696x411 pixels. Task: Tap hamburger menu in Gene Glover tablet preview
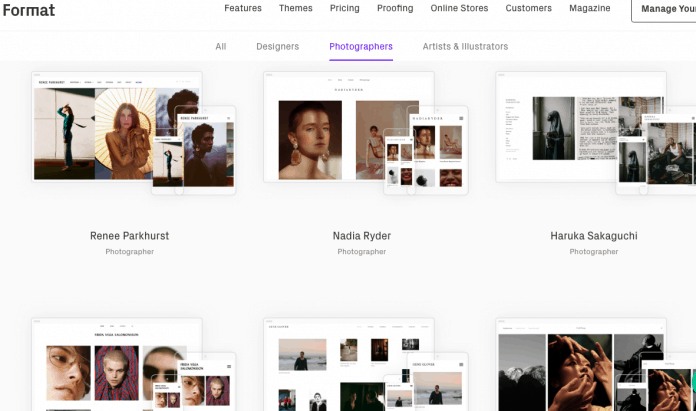(461, 364)
